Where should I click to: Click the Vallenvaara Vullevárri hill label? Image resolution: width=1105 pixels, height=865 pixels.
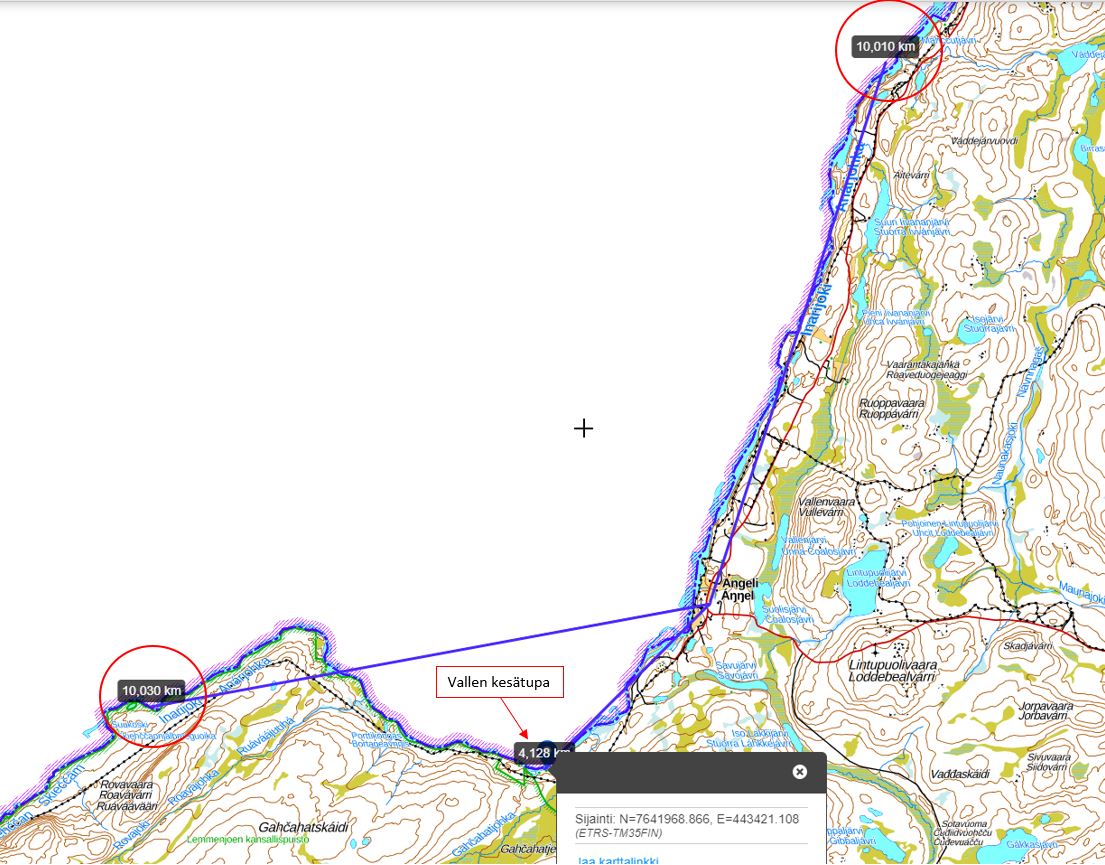tap(827, 506)
